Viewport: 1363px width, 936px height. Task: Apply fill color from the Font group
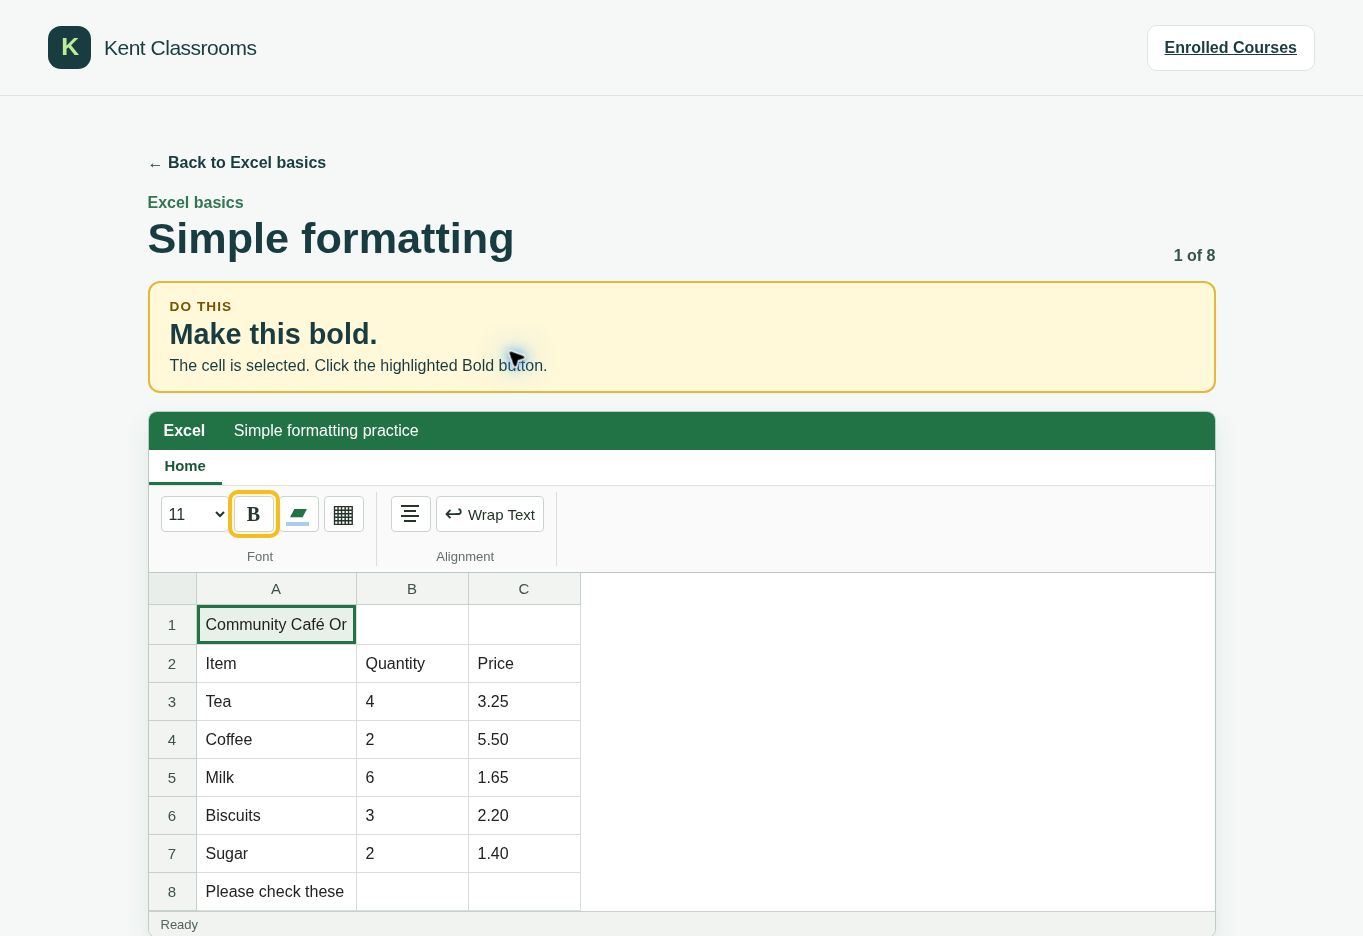[x=298, y=514]
